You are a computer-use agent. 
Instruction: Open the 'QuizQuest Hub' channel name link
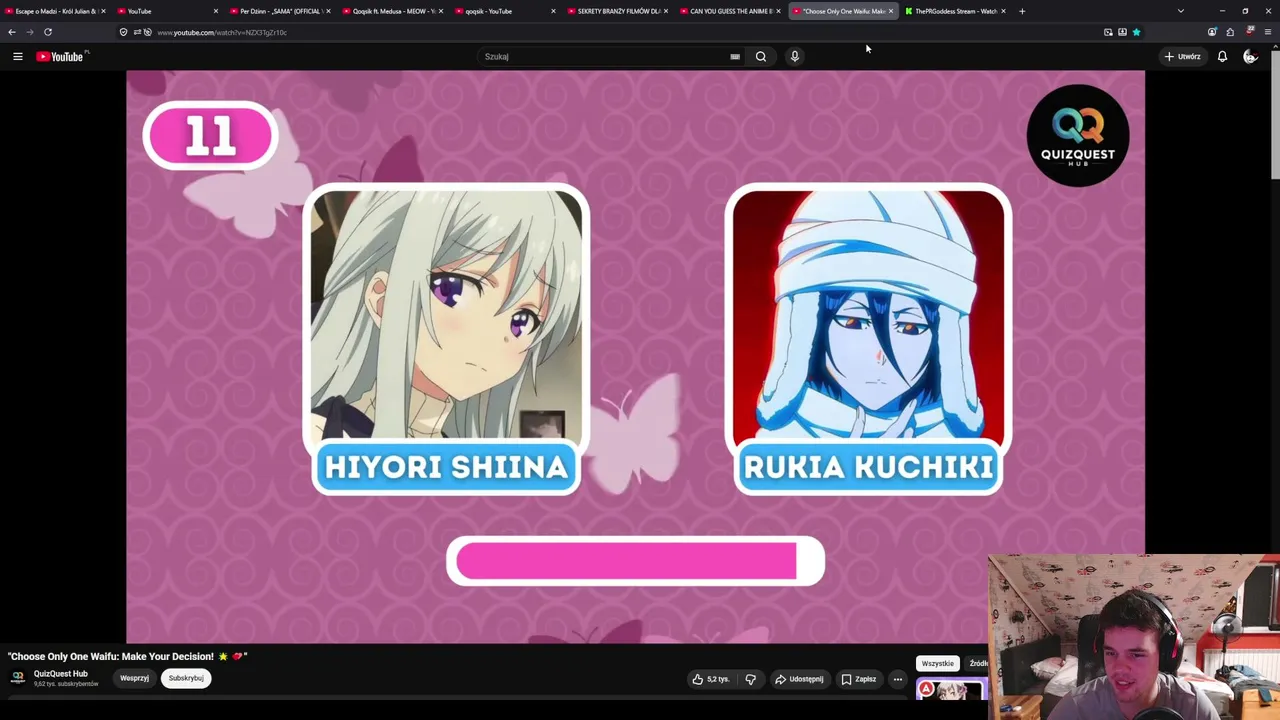(x=61, y=674)
